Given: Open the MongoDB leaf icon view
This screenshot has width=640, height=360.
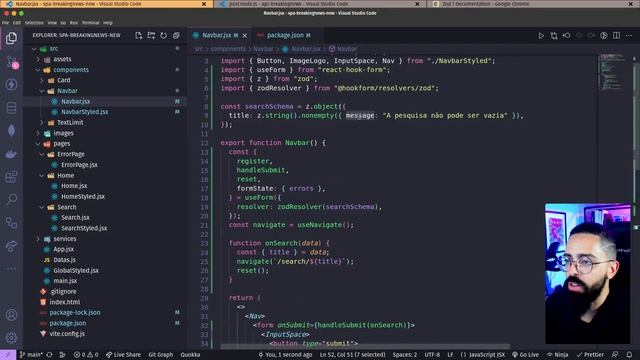Looking at the screenshot, I should point(11,131).
